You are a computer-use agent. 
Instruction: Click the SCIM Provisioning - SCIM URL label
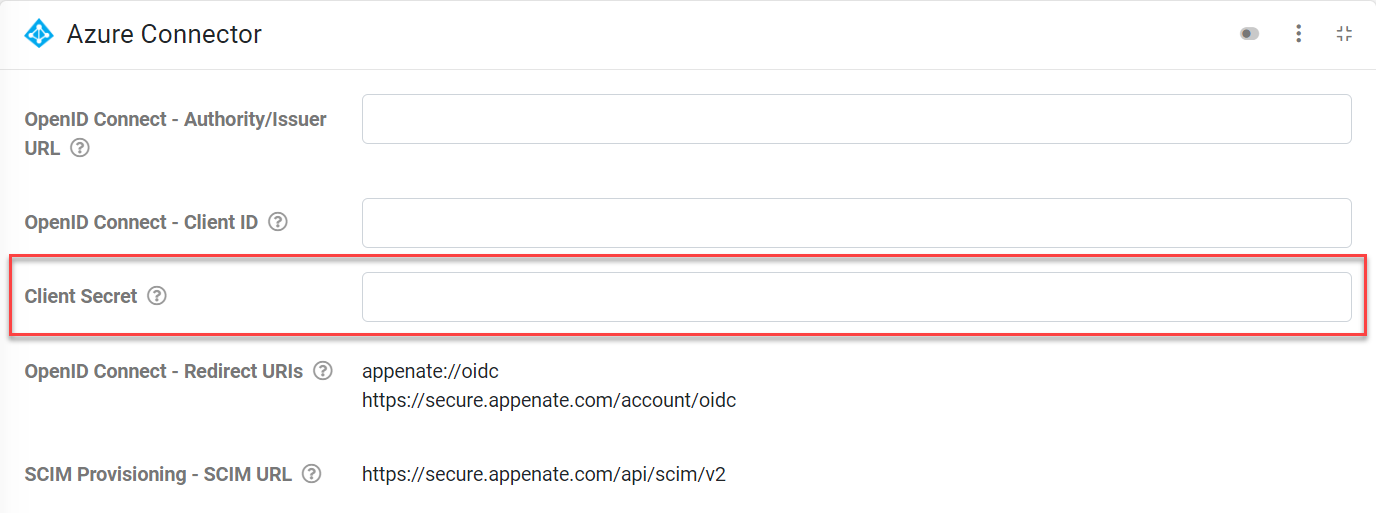point(158,474)
